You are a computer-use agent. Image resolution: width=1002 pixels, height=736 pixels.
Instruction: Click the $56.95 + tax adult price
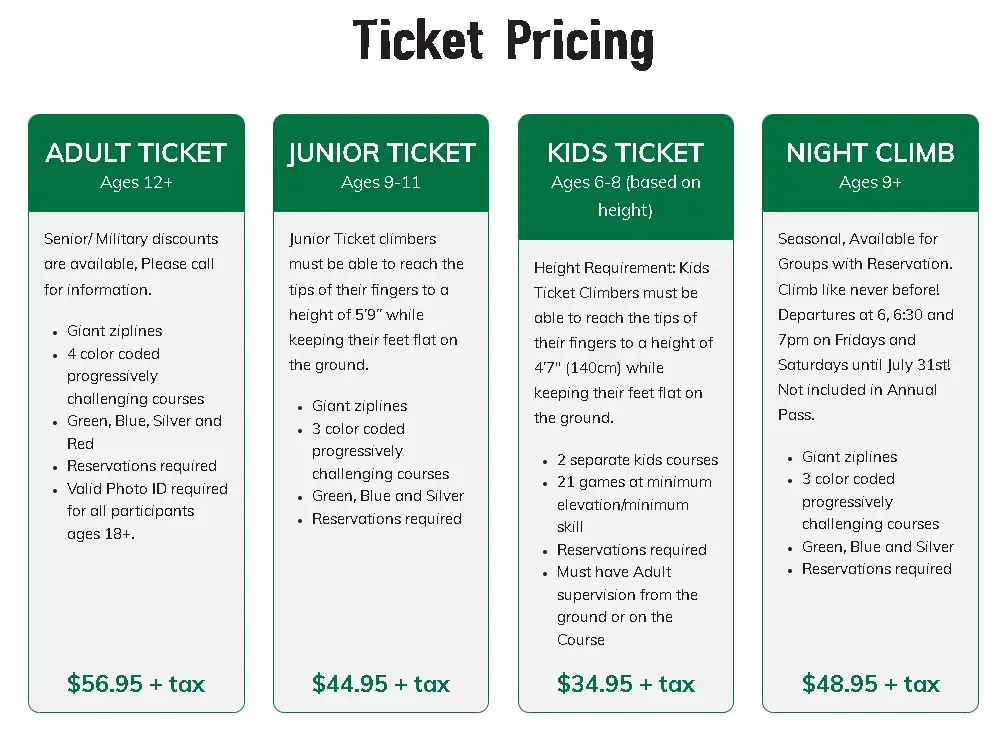(x=136, y=684)
